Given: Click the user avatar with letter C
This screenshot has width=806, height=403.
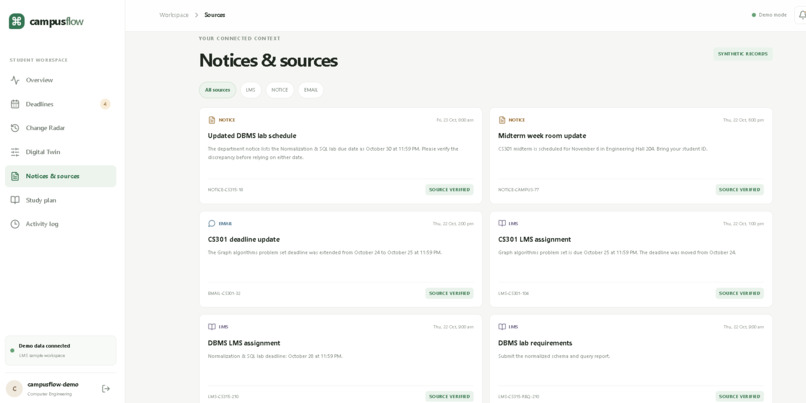Looking at the screenshot, I should [14, 389].
